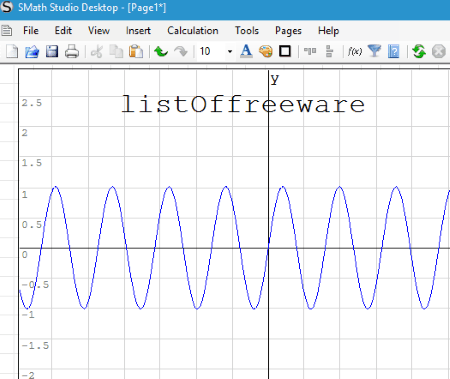Click the Copy icon in the toolbar
450x379 pixels.
[116, 52]
